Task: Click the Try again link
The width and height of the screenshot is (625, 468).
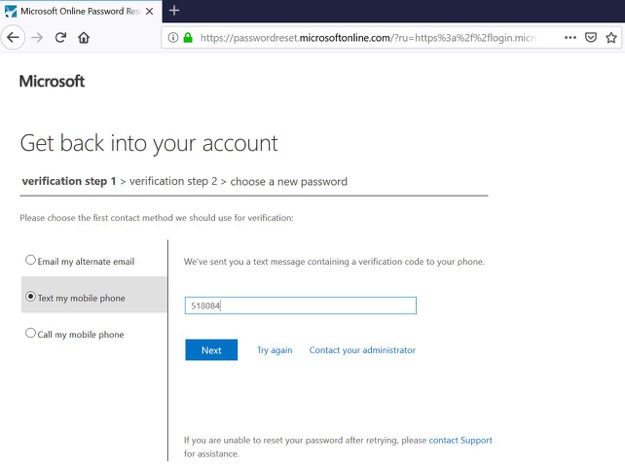Action: [x=275, y=350]
